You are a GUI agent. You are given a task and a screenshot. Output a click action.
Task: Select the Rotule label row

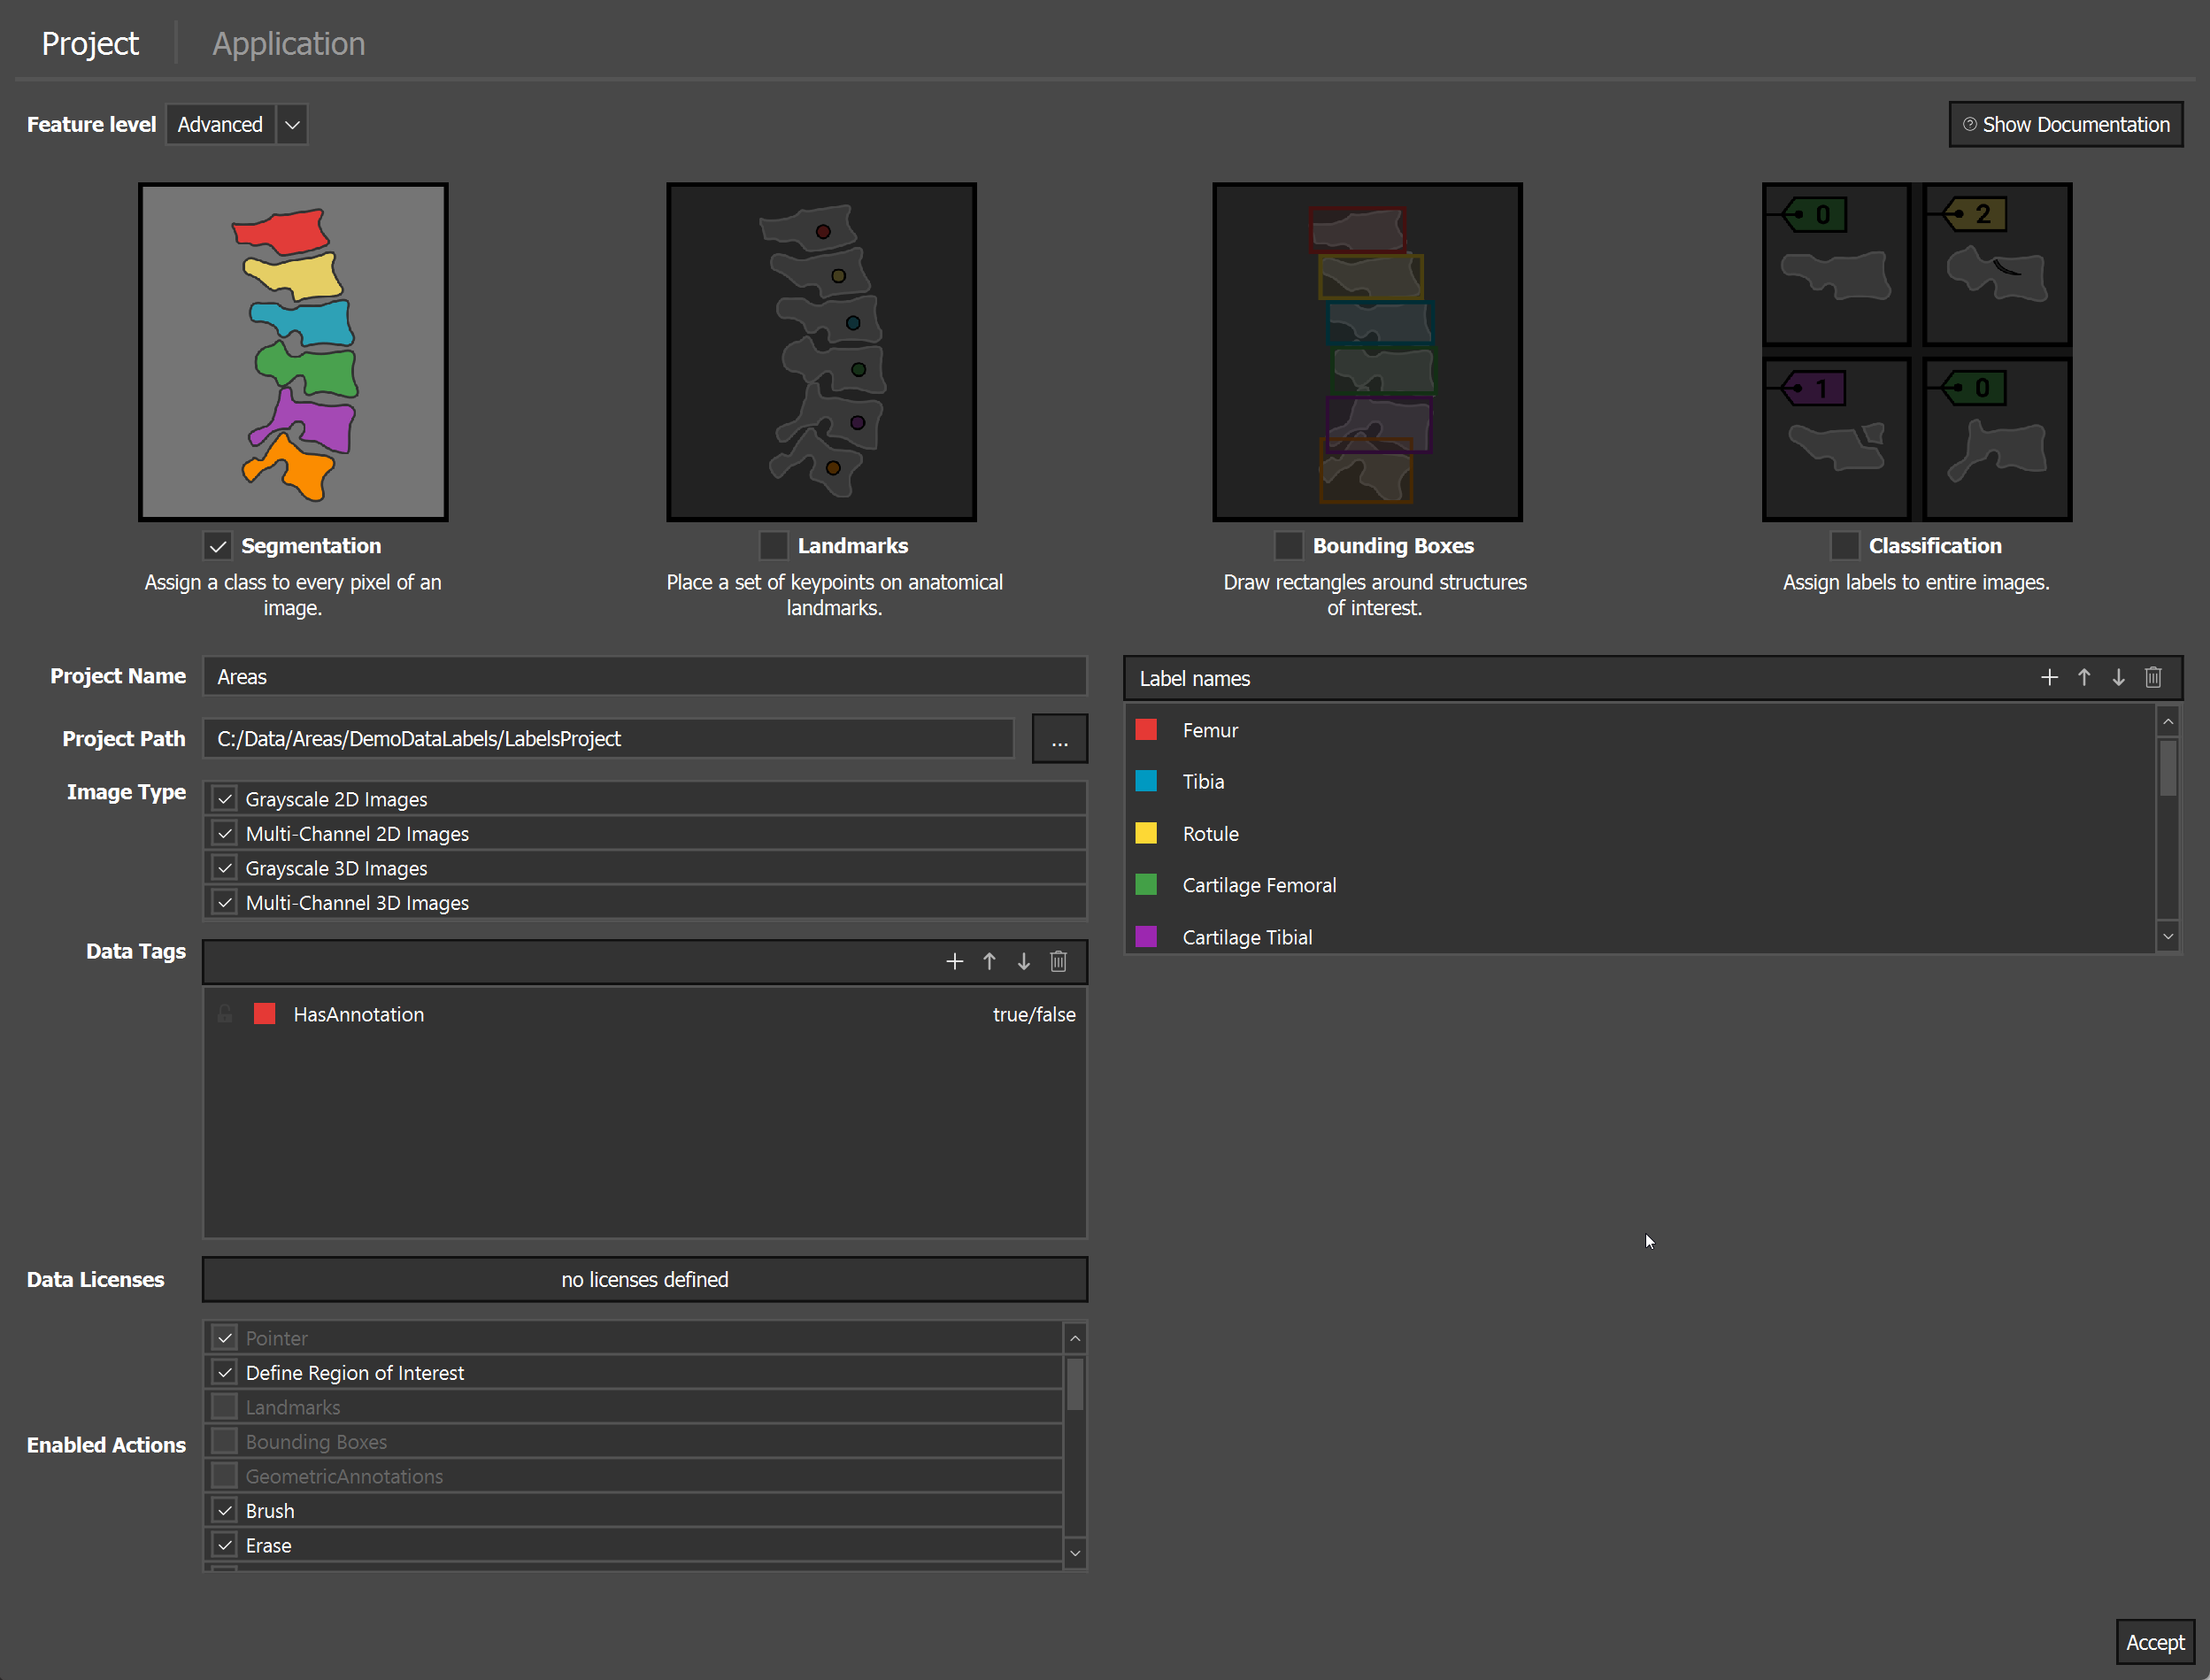pos(1640,834)
